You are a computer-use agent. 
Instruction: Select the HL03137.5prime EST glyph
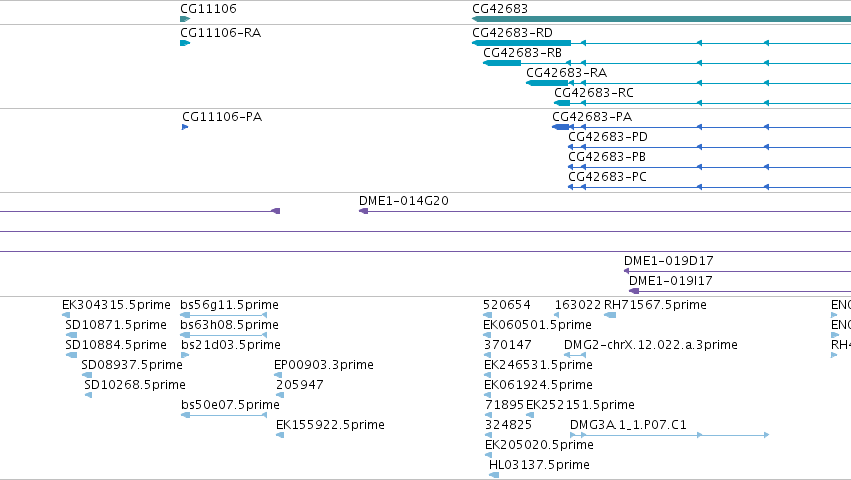pyautogui.click(x=494, y=475)
